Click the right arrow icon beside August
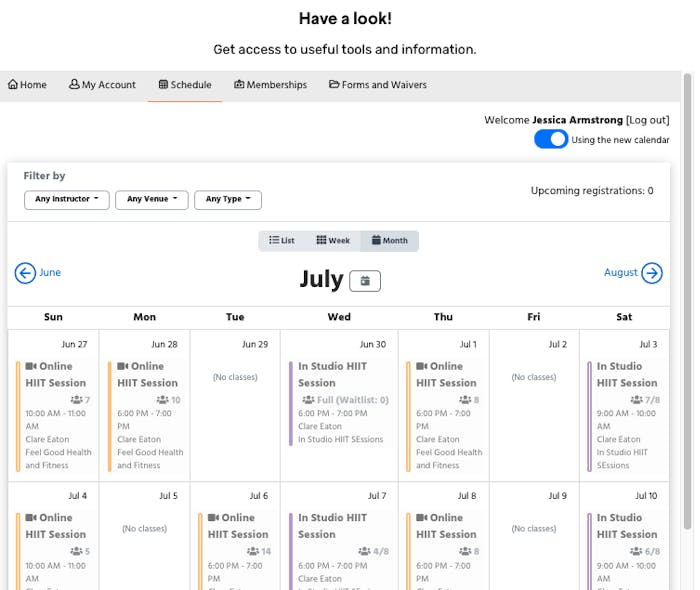The image size is (700, 590). pos(652,273)
